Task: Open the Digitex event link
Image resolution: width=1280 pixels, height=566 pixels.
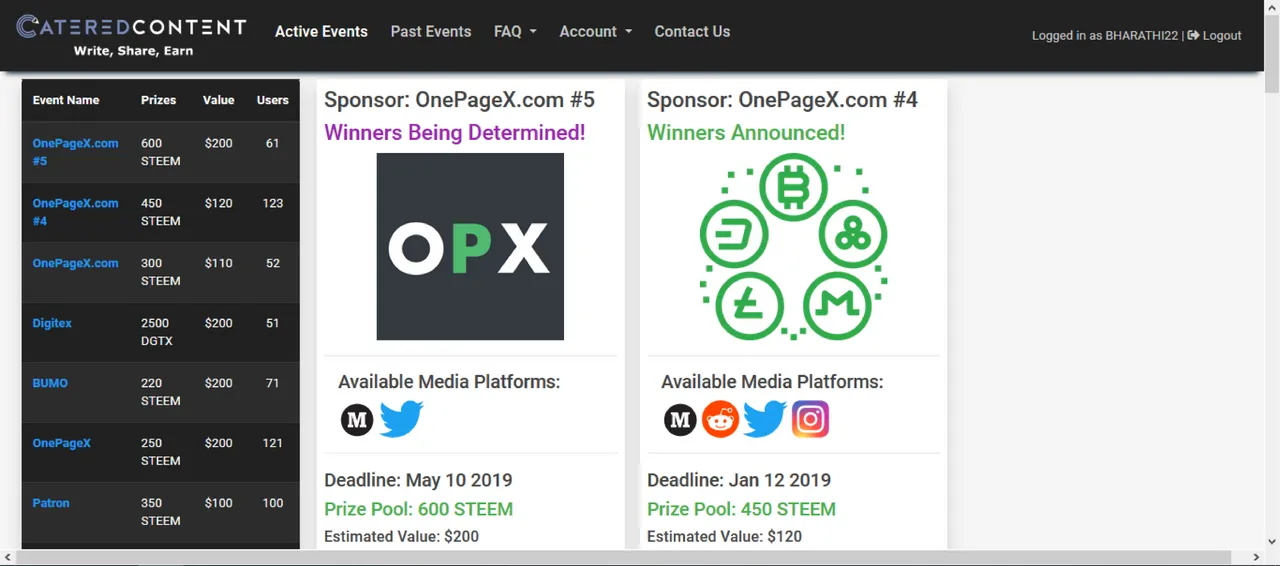Action: click(x=52, y=323)
